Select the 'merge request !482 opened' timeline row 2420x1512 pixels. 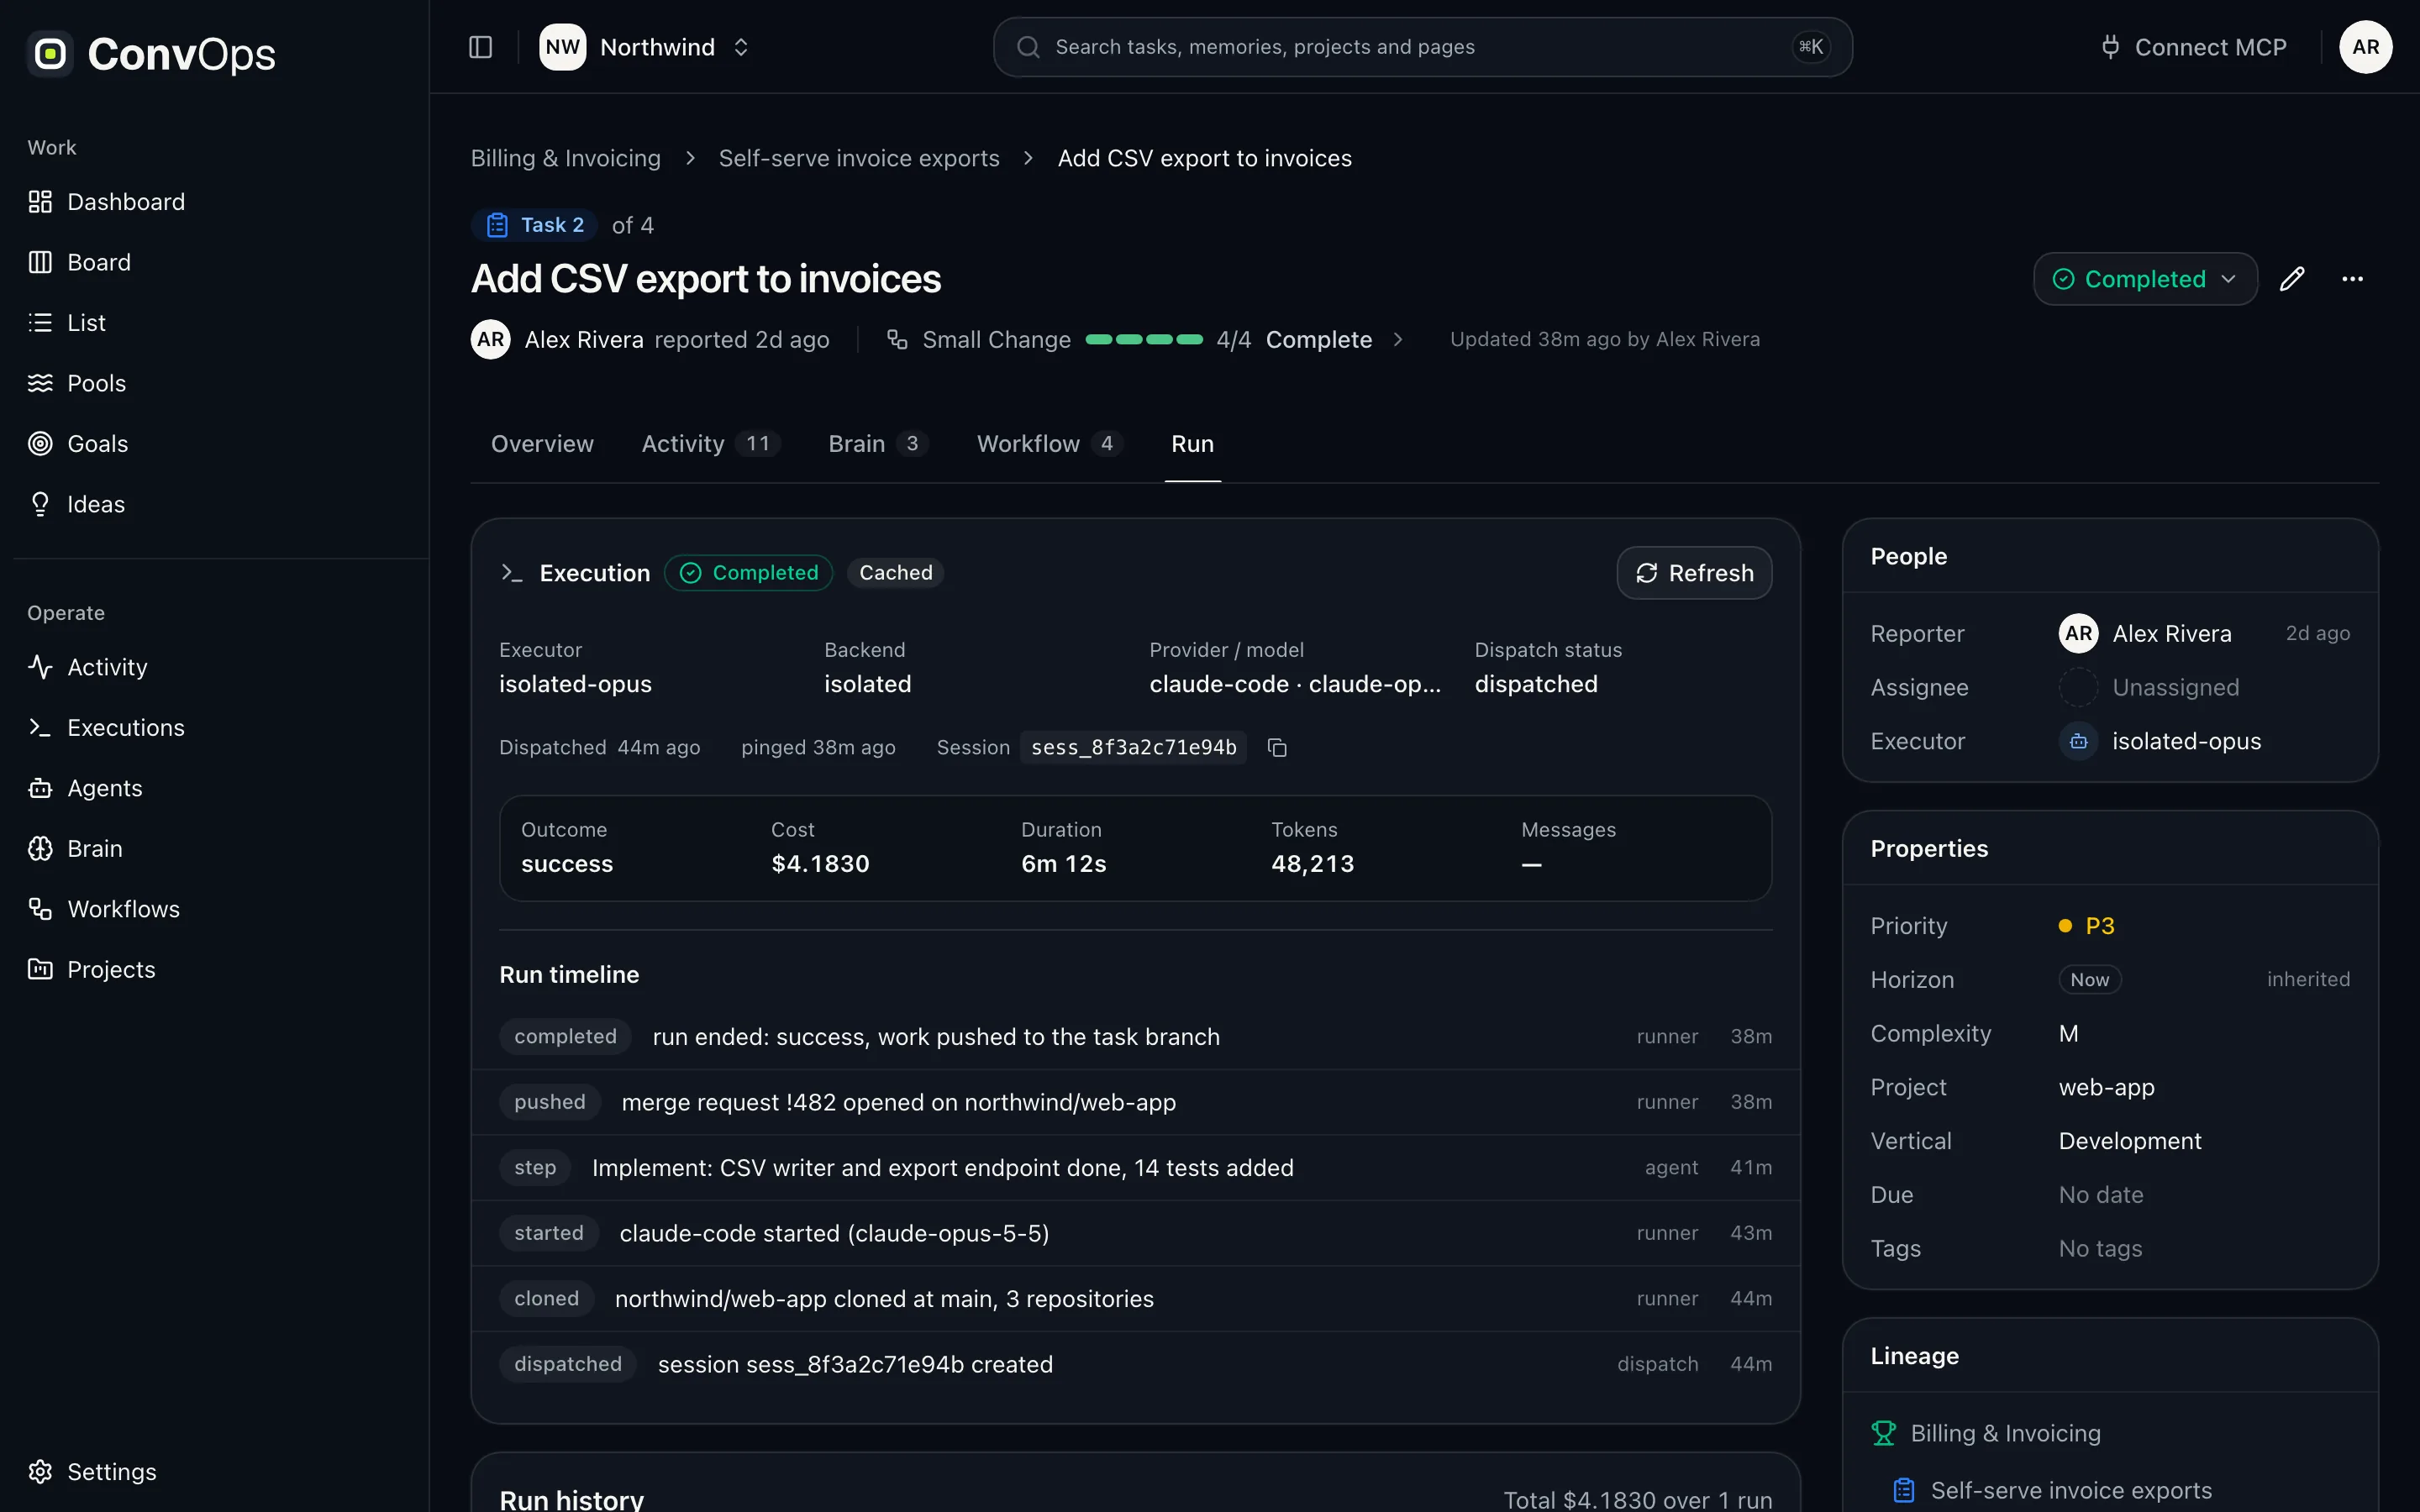click(1135, 1102)
